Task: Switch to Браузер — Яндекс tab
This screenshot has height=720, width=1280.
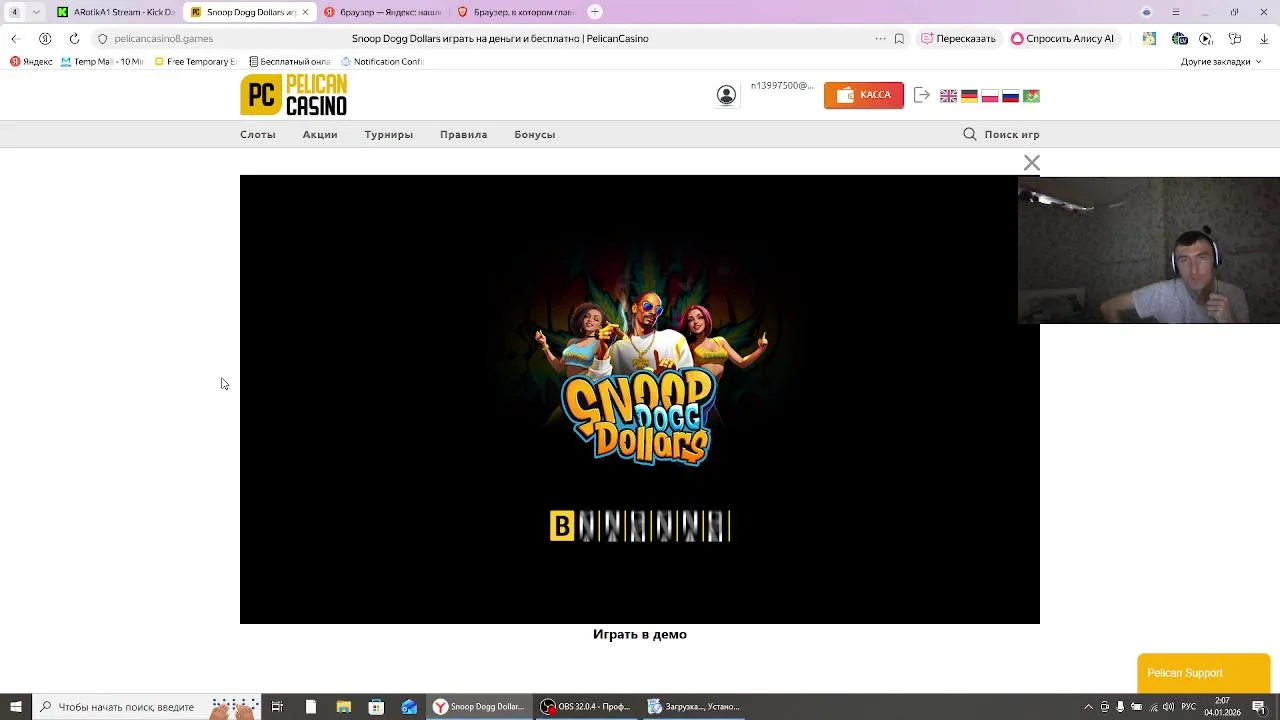Action: point(382,12)
